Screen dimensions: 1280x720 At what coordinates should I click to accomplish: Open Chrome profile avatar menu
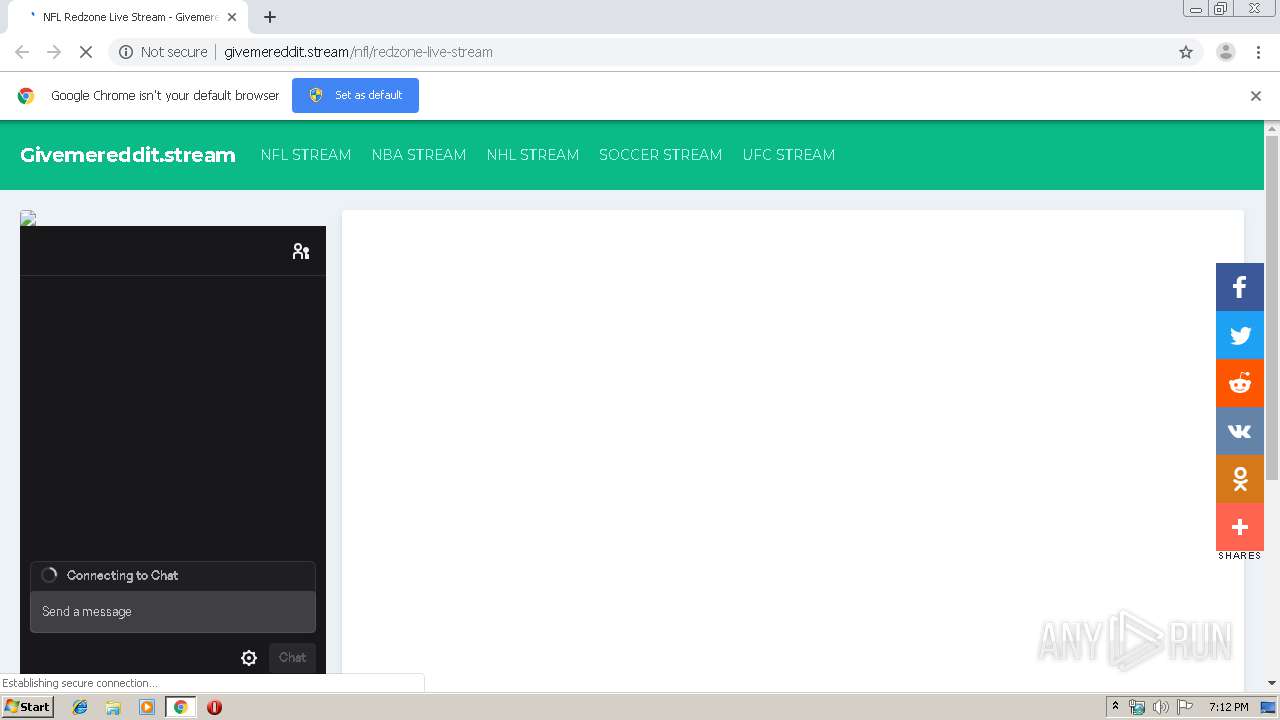tap(1226, 52)
